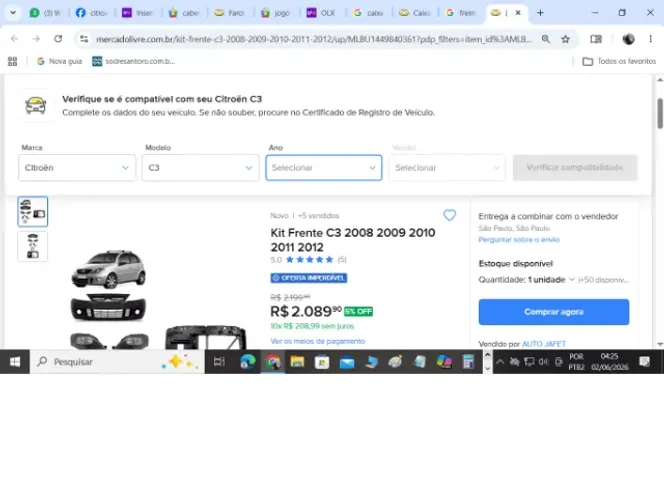Open the sodresantoro.com.b bookmark
This screenshot has height=500, width=664.
pyautogui.click(x=134, y=61)
